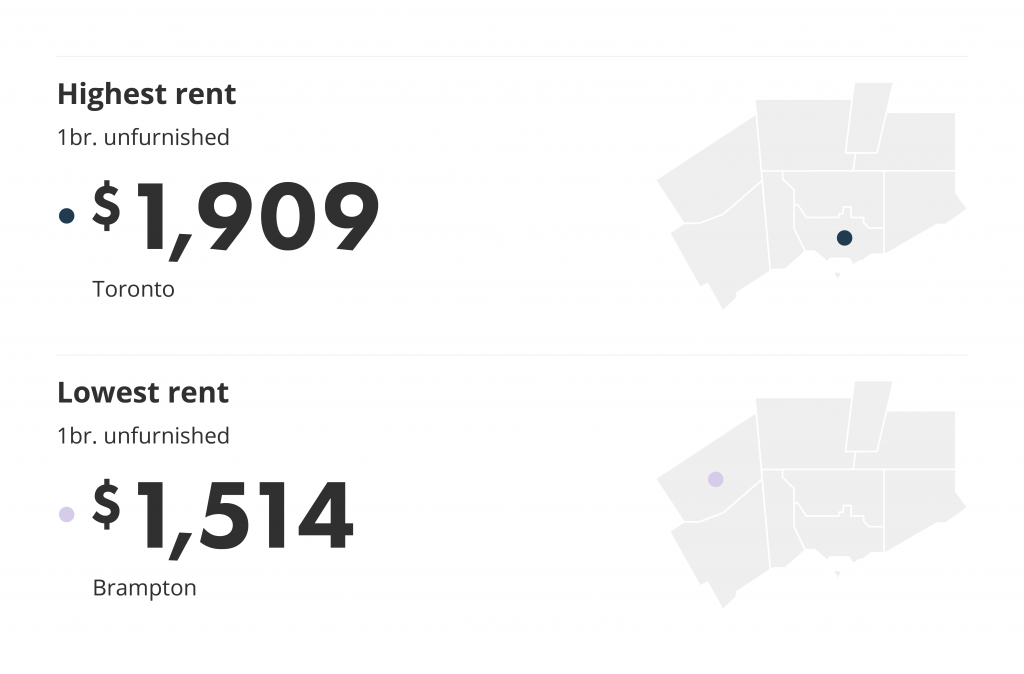The width and height of the screenshot is (1024, 674).
Task: Click the lavender Brampton map marker
Action: coord(716,479)
